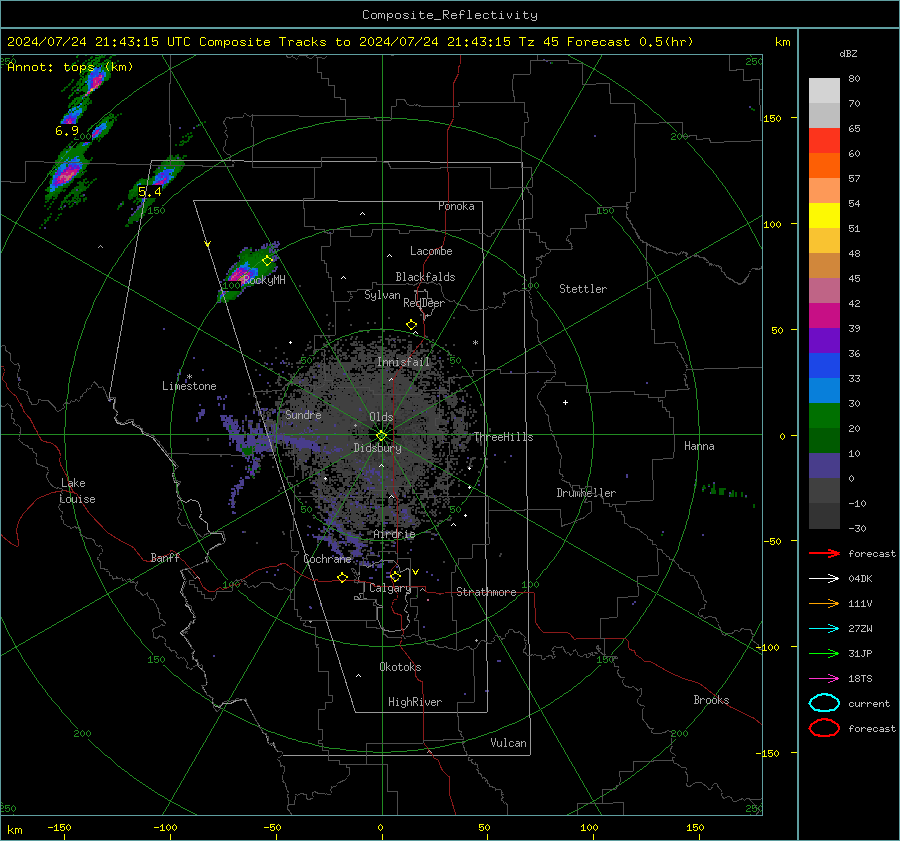The image size is (900, 841).
Task: Click the HighRiver label
Action: 415,702
